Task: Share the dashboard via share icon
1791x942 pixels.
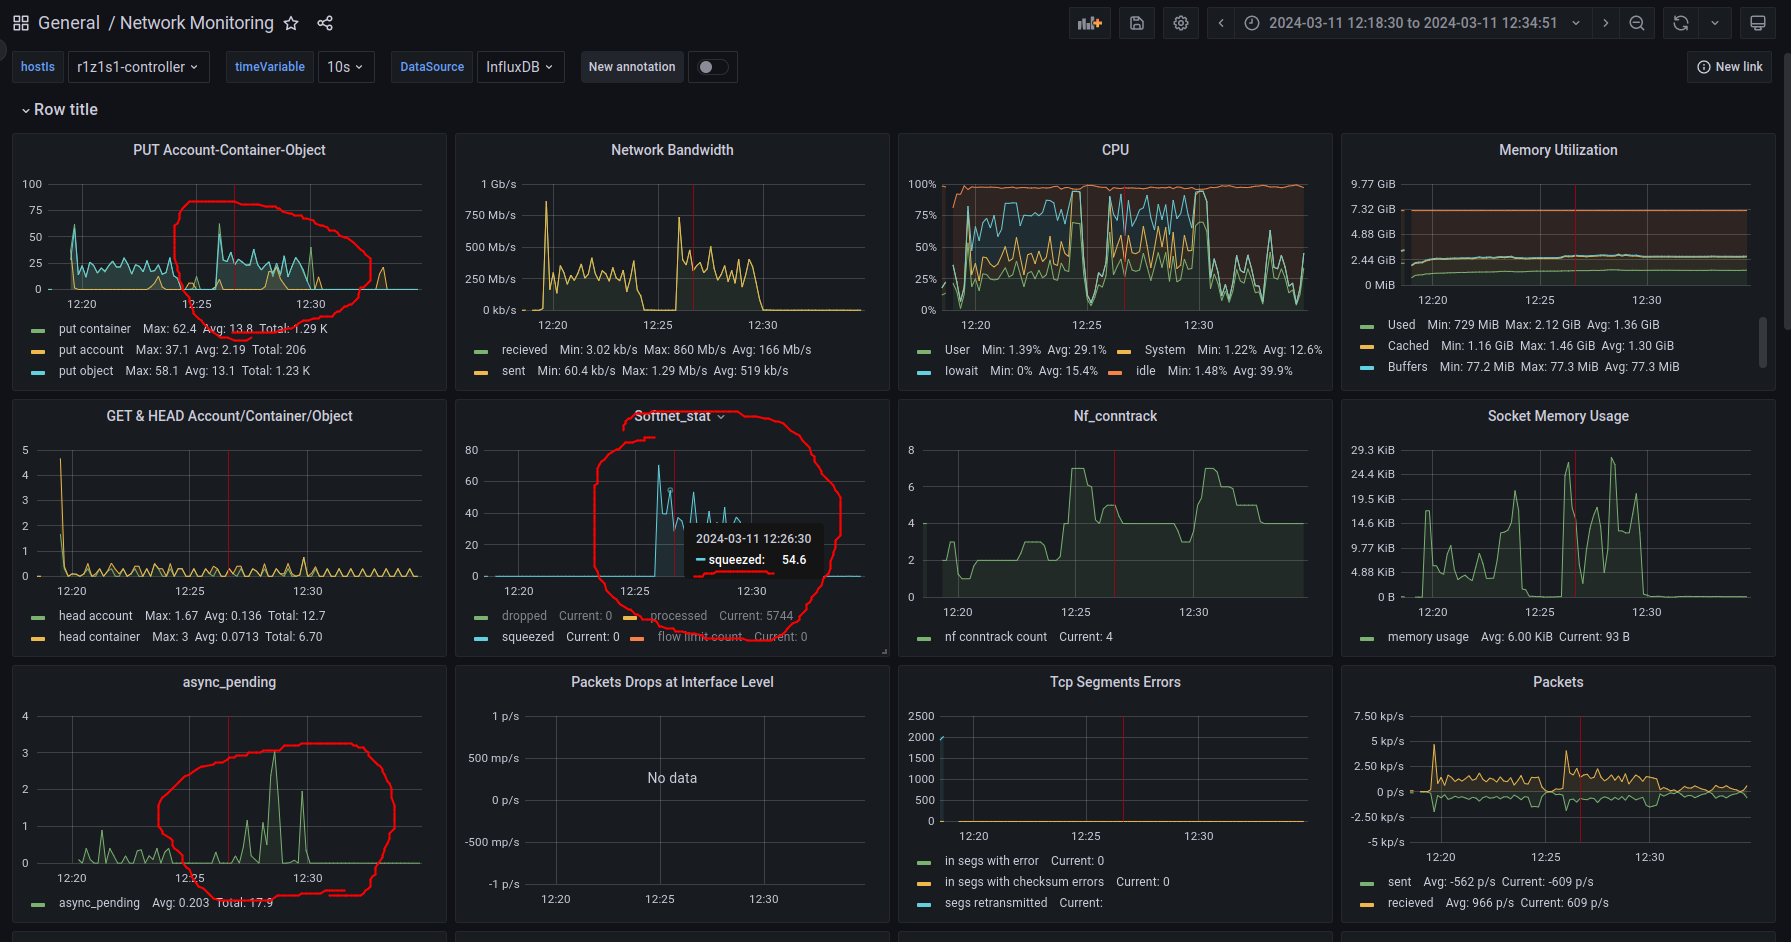Action: 325,23
